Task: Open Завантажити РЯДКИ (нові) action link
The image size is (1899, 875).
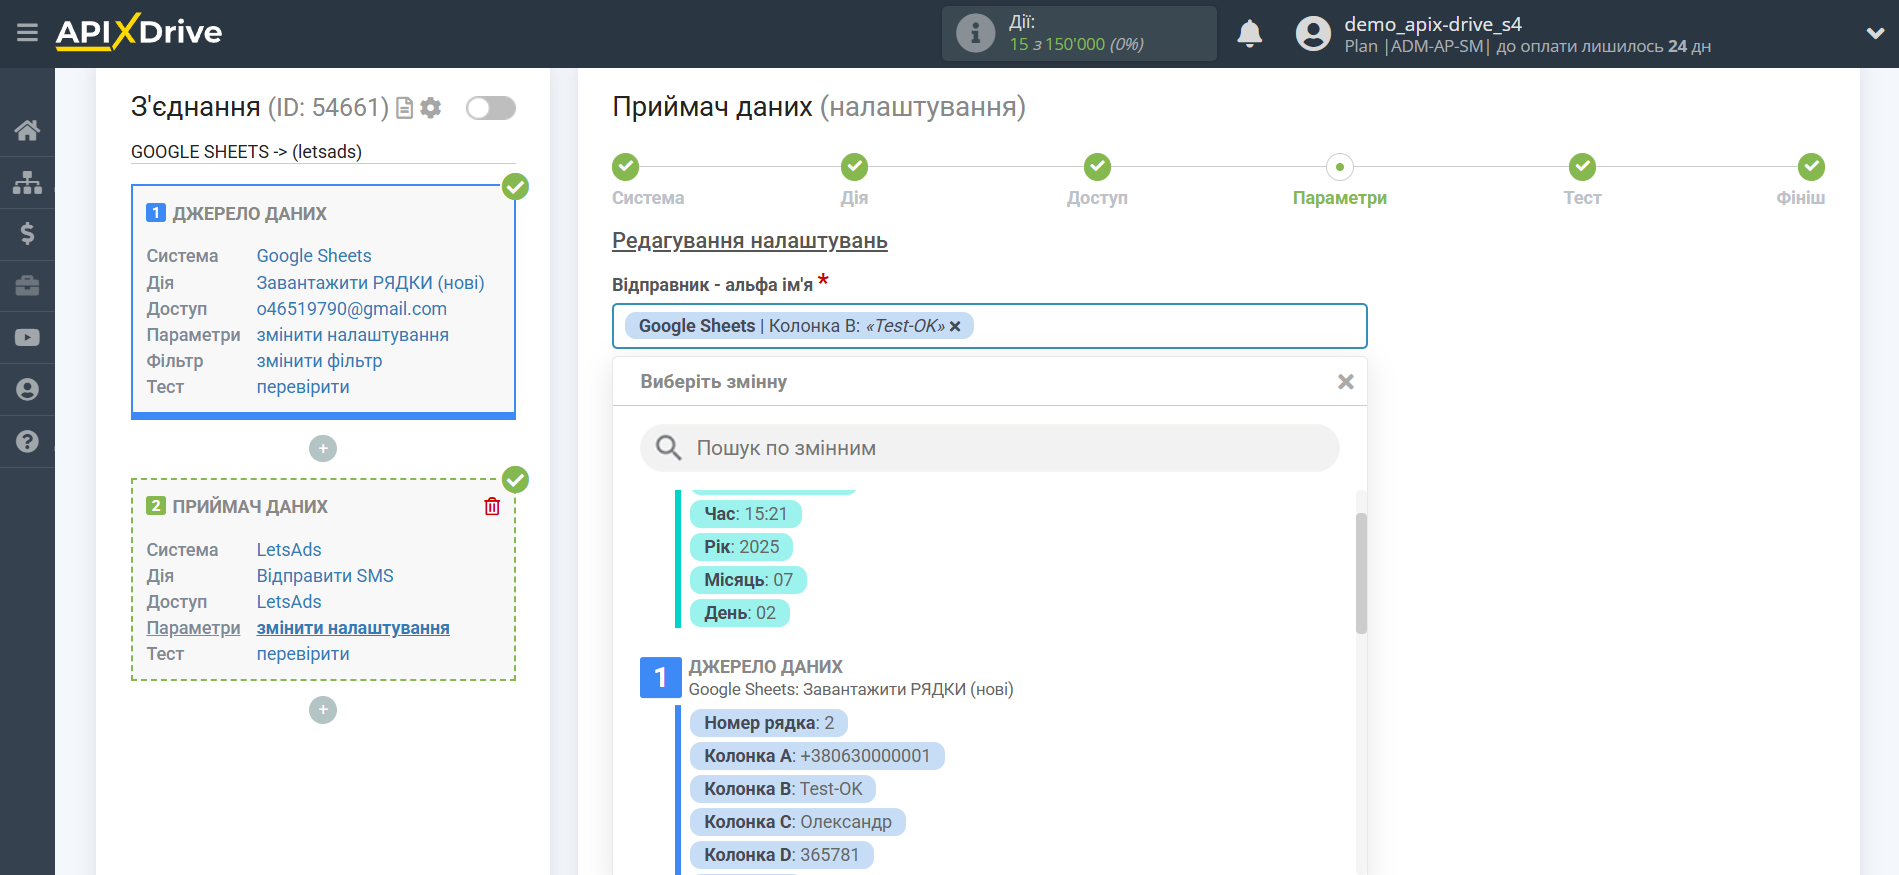Action: 370,283
